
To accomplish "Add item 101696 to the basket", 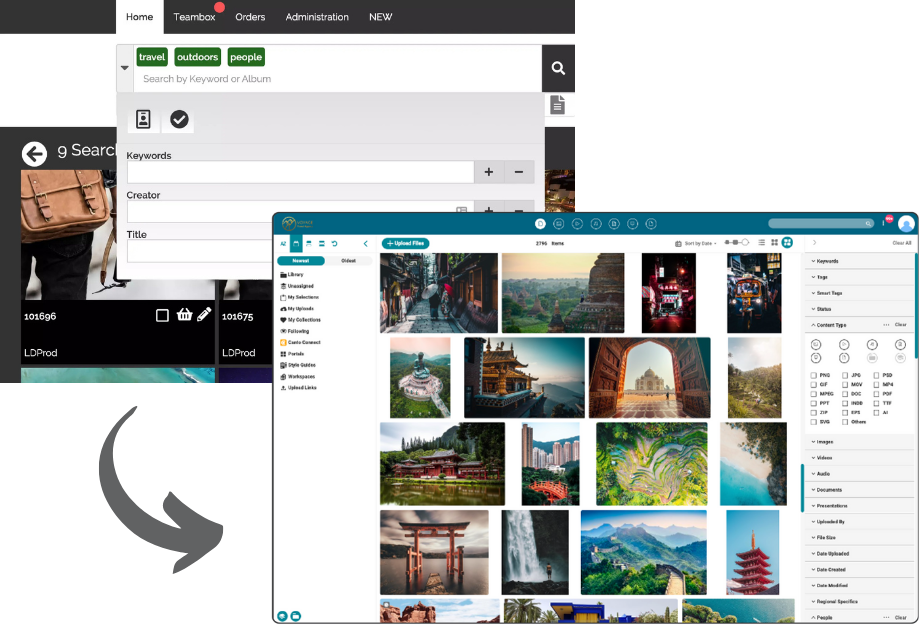I will coord(184,315).
